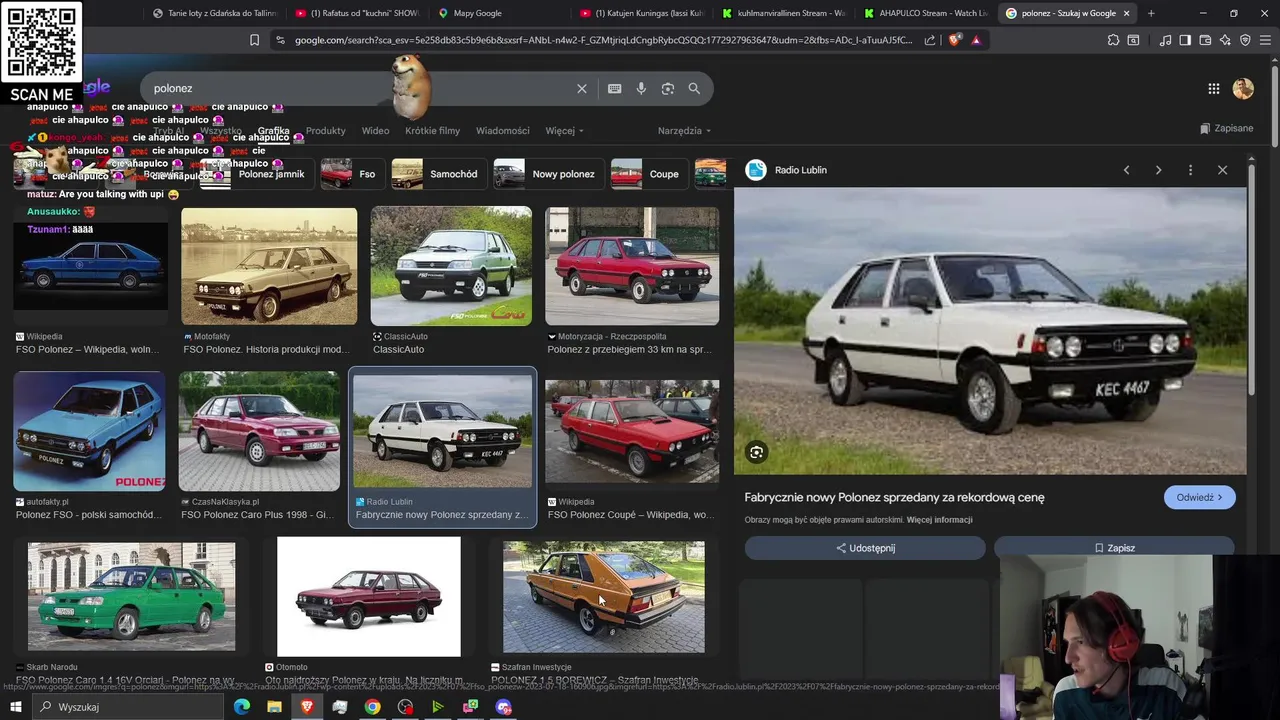Screen dimensions: 1280x720
Task: Open Brave playlist music icon
Action: tap(1165, 40)
